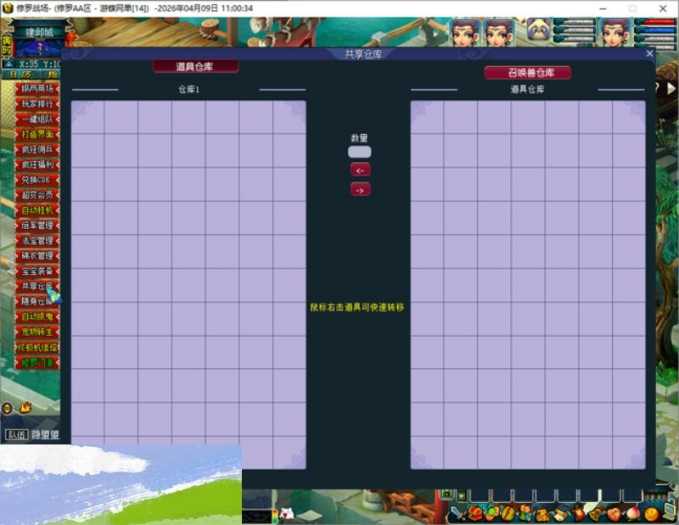Screen dimensions: 679x525
Task: Click the phone icon at bottom right
Action: tap(670, 511)
